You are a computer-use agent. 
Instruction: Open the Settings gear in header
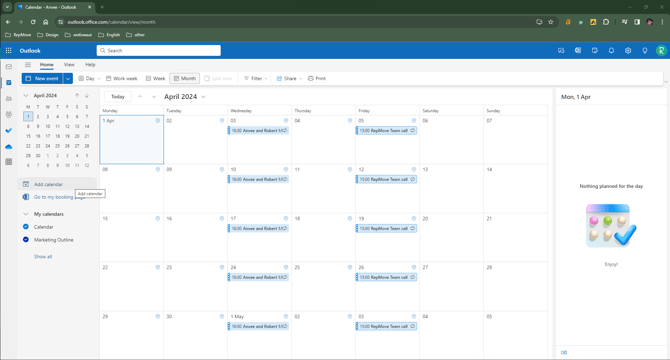tap(628, 50)
